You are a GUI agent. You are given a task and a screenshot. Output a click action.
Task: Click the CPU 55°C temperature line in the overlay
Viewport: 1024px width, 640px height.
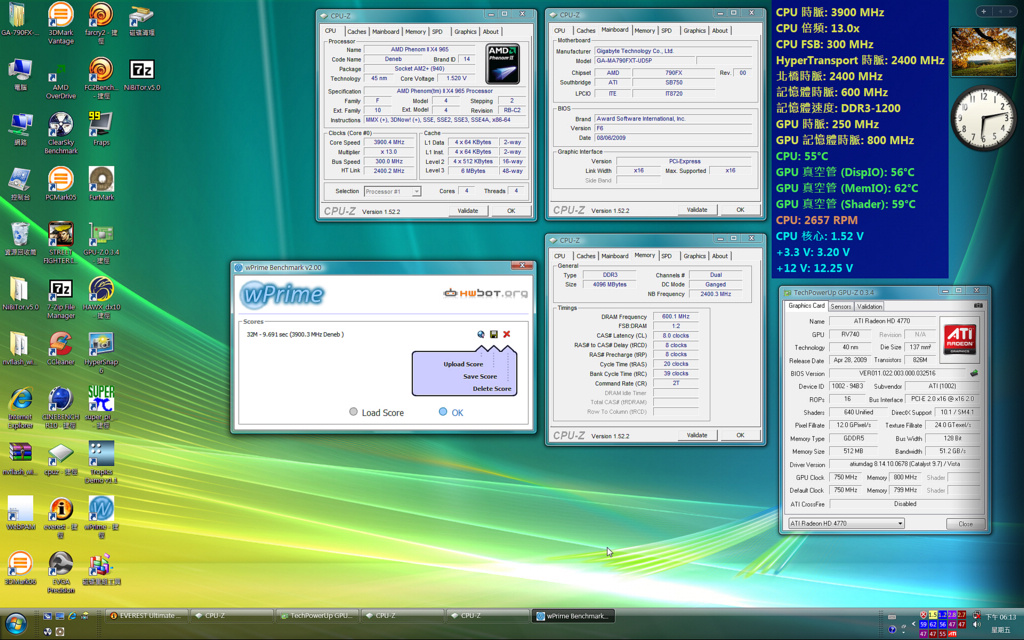[x=802, y=156]
